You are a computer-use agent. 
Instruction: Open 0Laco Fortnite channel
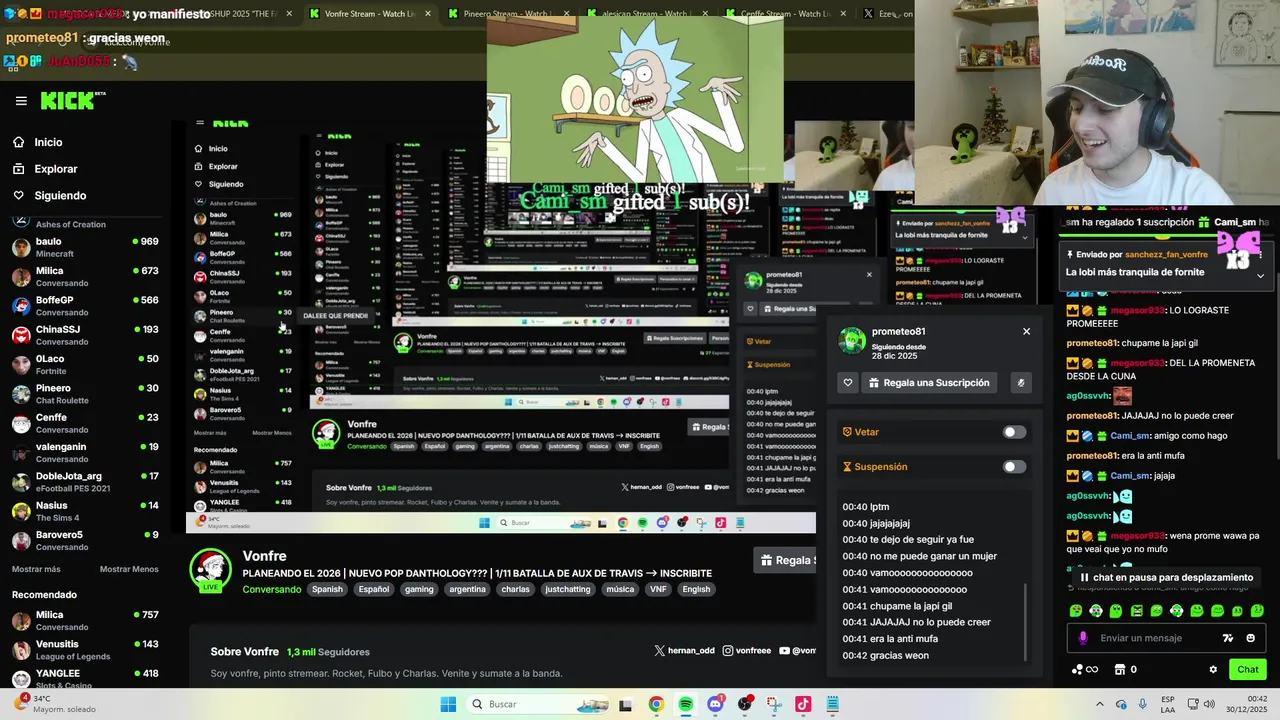coord(85,364)
